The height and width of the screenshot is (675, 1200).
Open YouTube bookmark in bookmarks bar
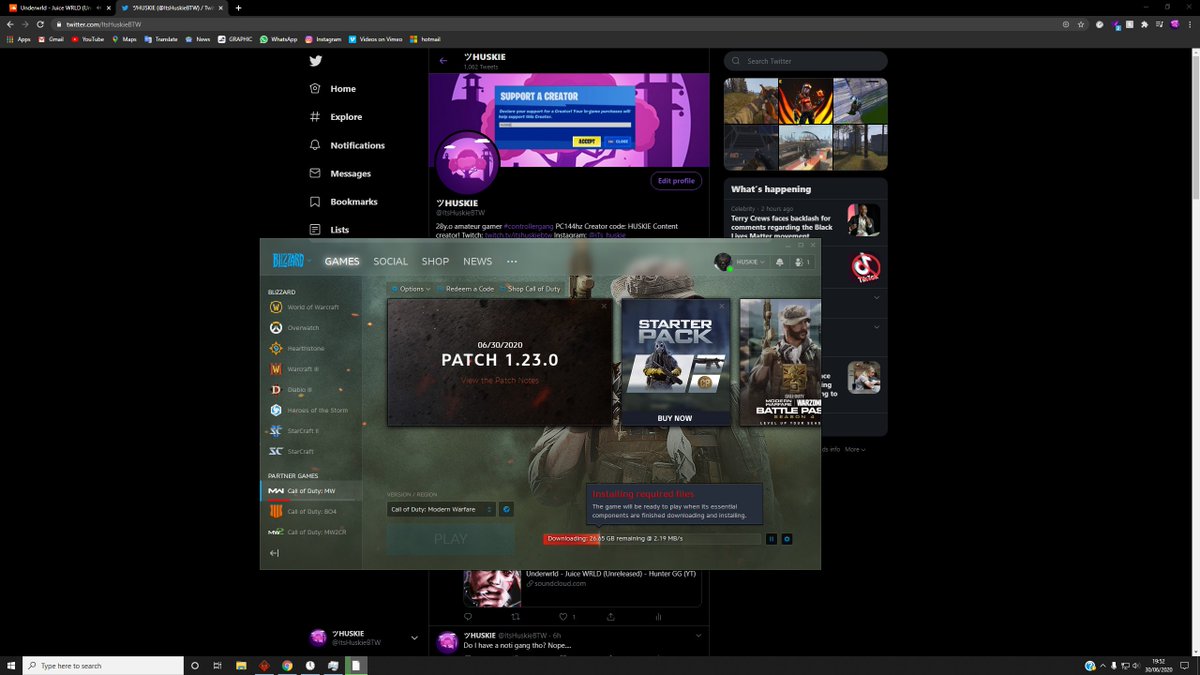point(87,39)
